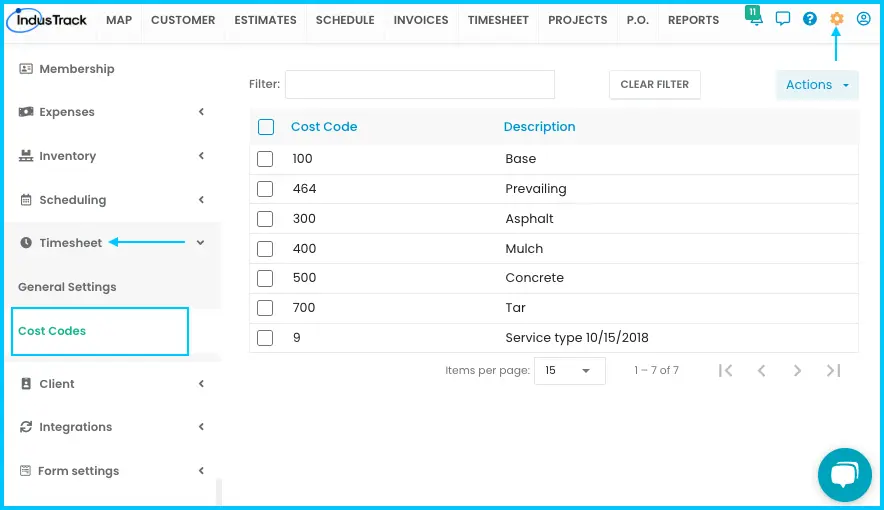Open the MAP tab
Screen dimensions: 884x510
(x=119, y=20)
